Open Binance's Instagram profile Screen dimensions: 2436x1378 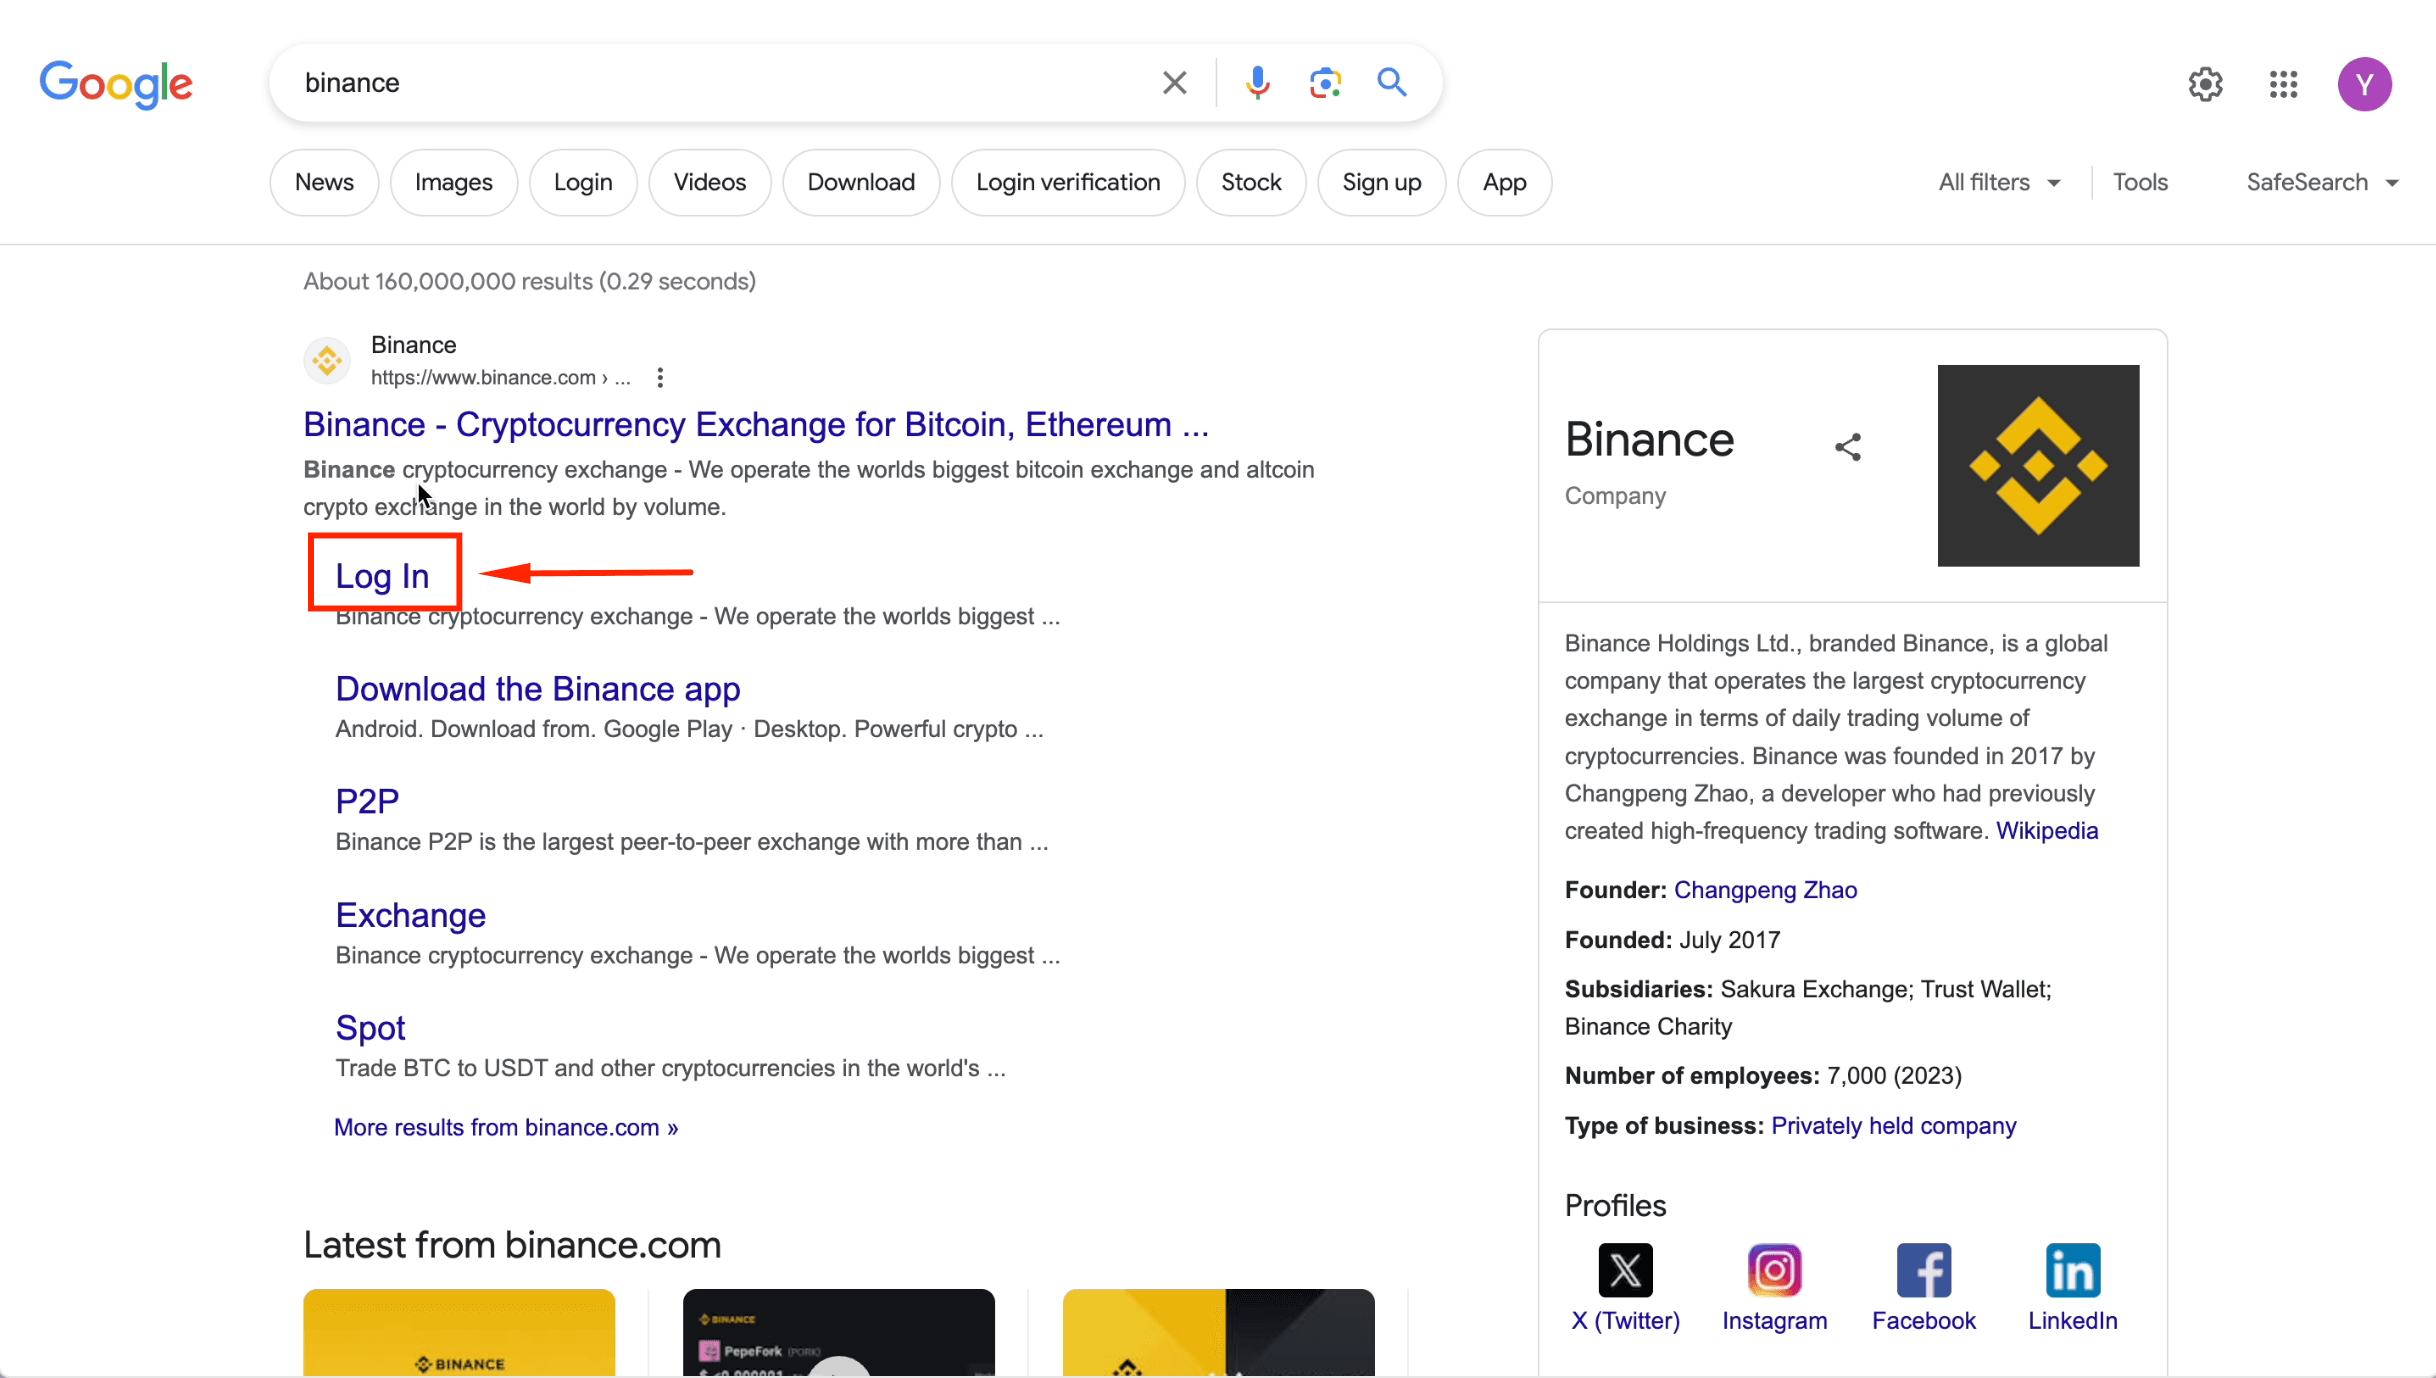(x=1774, y=1271)
